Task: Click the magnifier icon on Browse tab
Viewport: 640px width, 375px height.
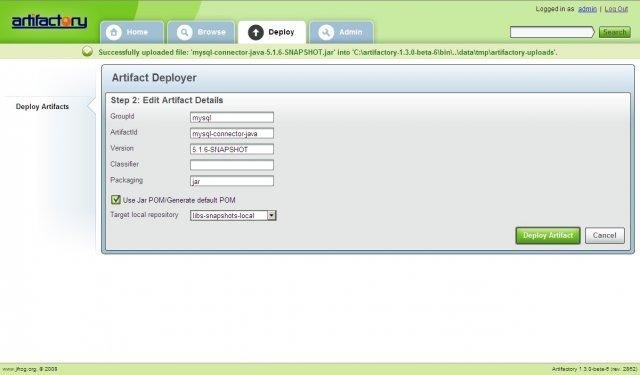Action: tap(184, 32)
